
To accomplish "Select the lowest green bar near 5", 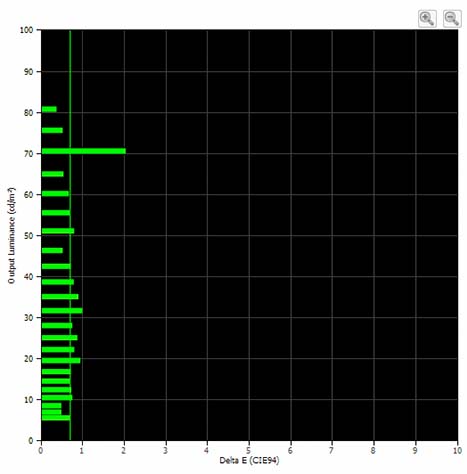I will pos(56,418).
